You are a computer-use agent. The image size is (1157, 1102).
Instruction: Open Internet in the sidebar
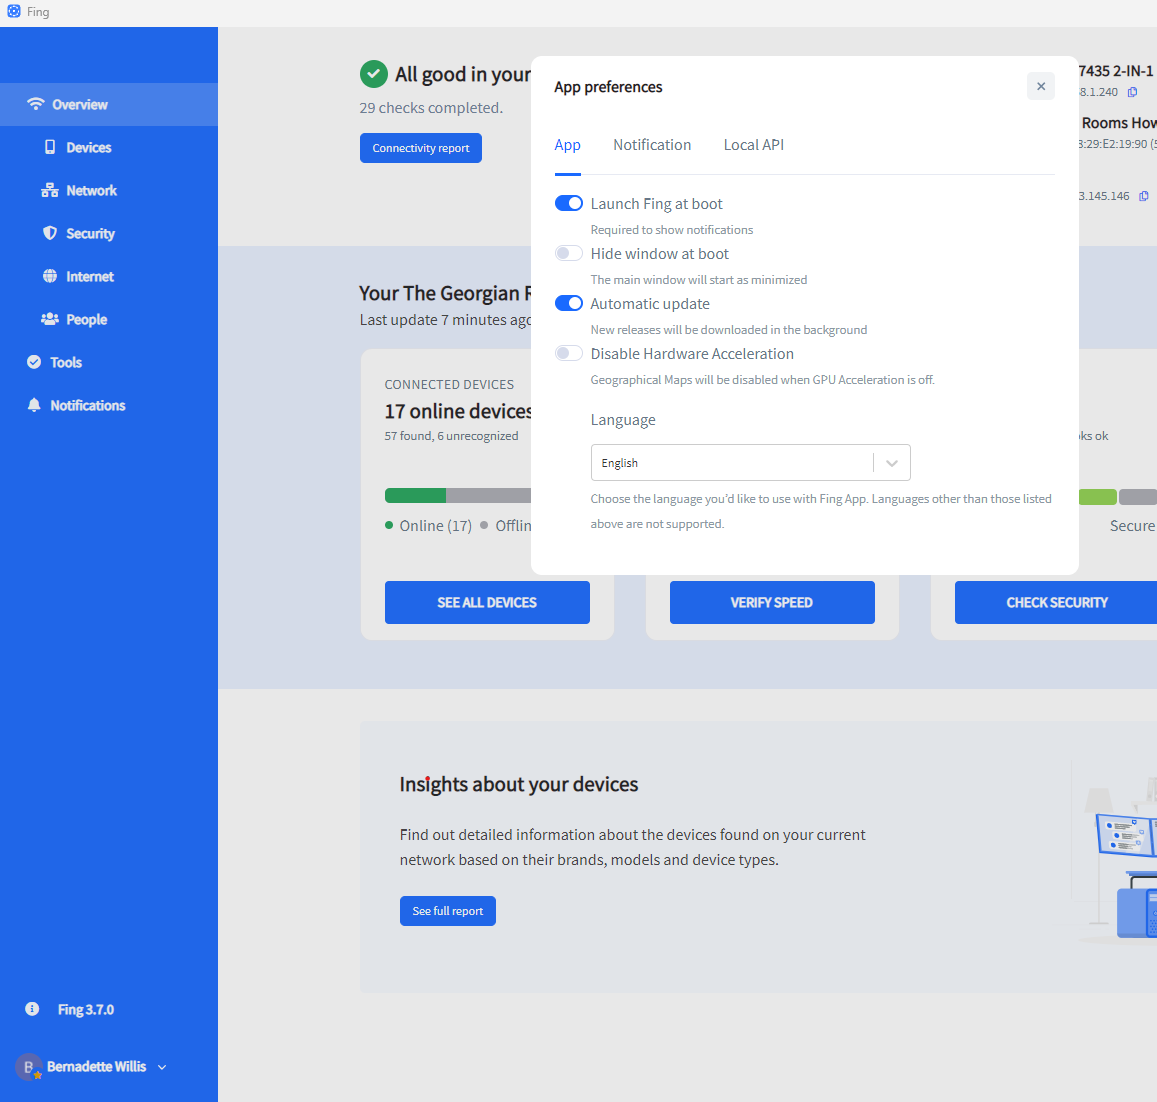(108, 276)
